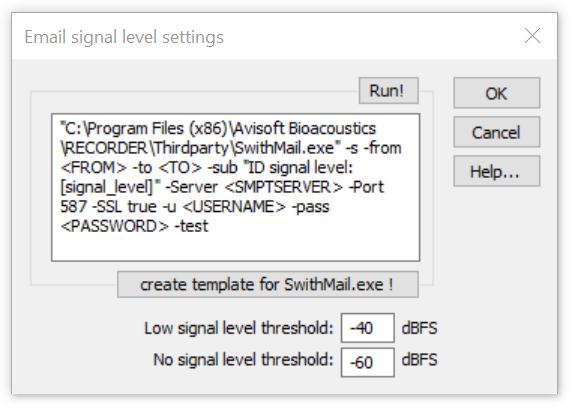Click the SwithMail.exe path in the command
Viewport: 572px width, 412px height.
click(283, 148)
